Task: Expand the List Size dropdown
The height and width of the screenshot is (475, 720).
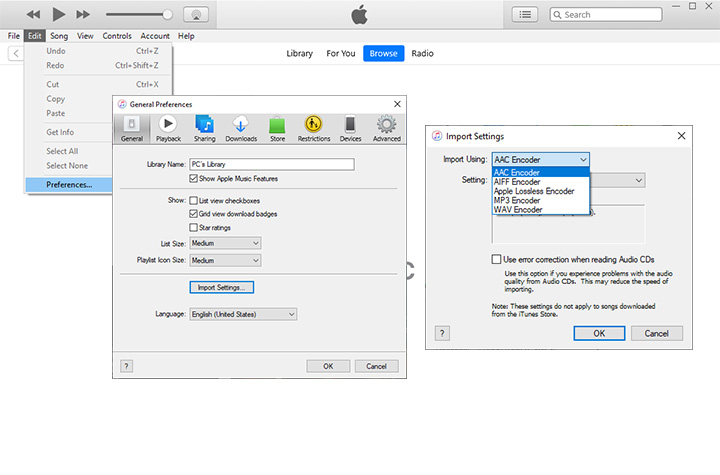Action: (x=225, y=243)
